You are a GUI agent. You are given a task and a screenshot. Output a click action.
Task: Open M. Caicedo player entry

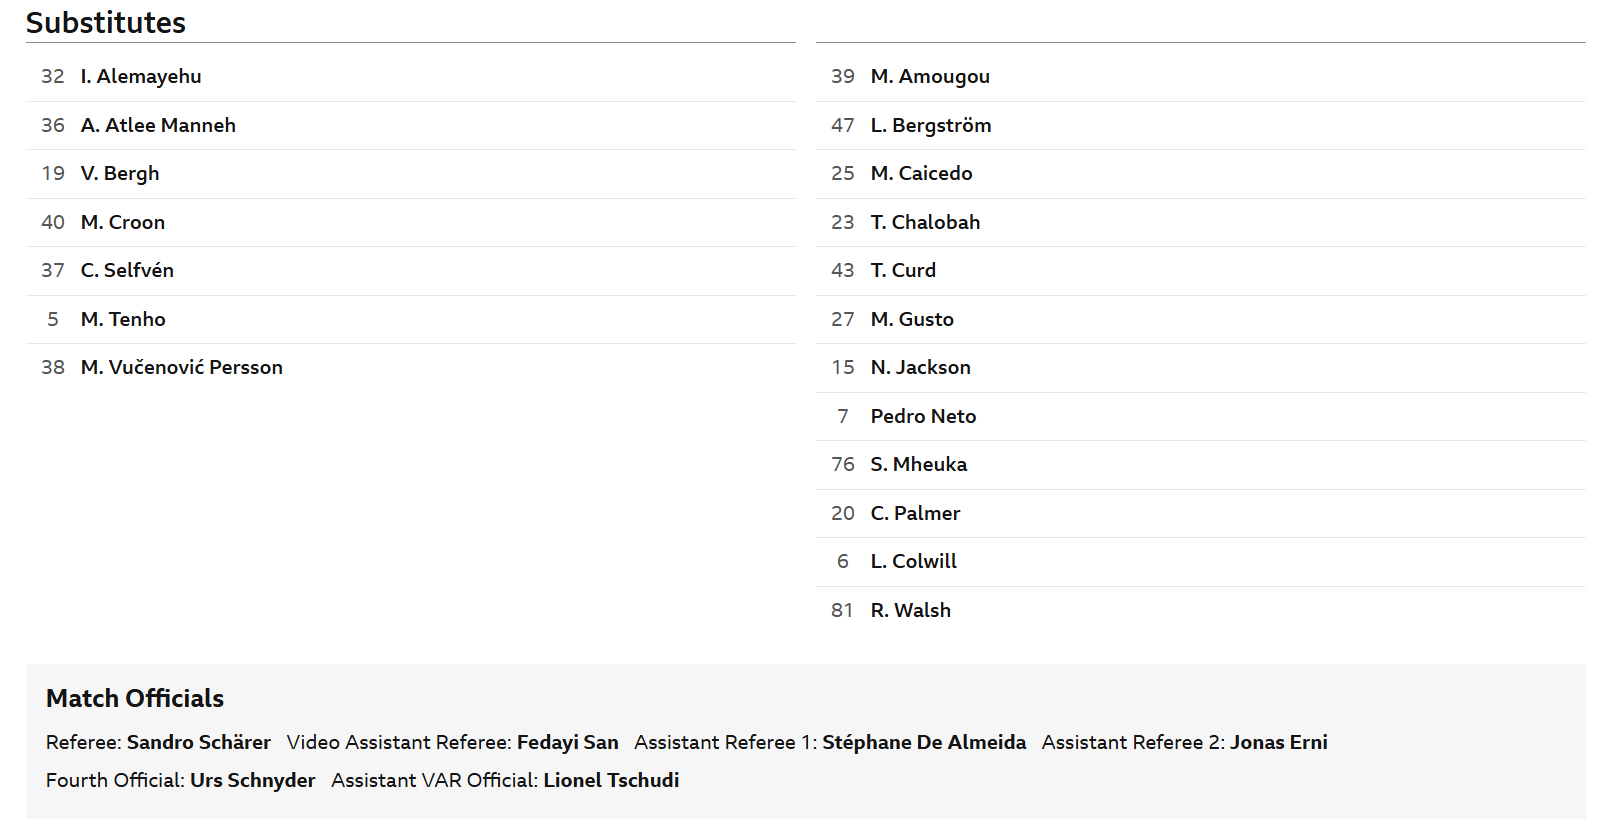point(921,173)
